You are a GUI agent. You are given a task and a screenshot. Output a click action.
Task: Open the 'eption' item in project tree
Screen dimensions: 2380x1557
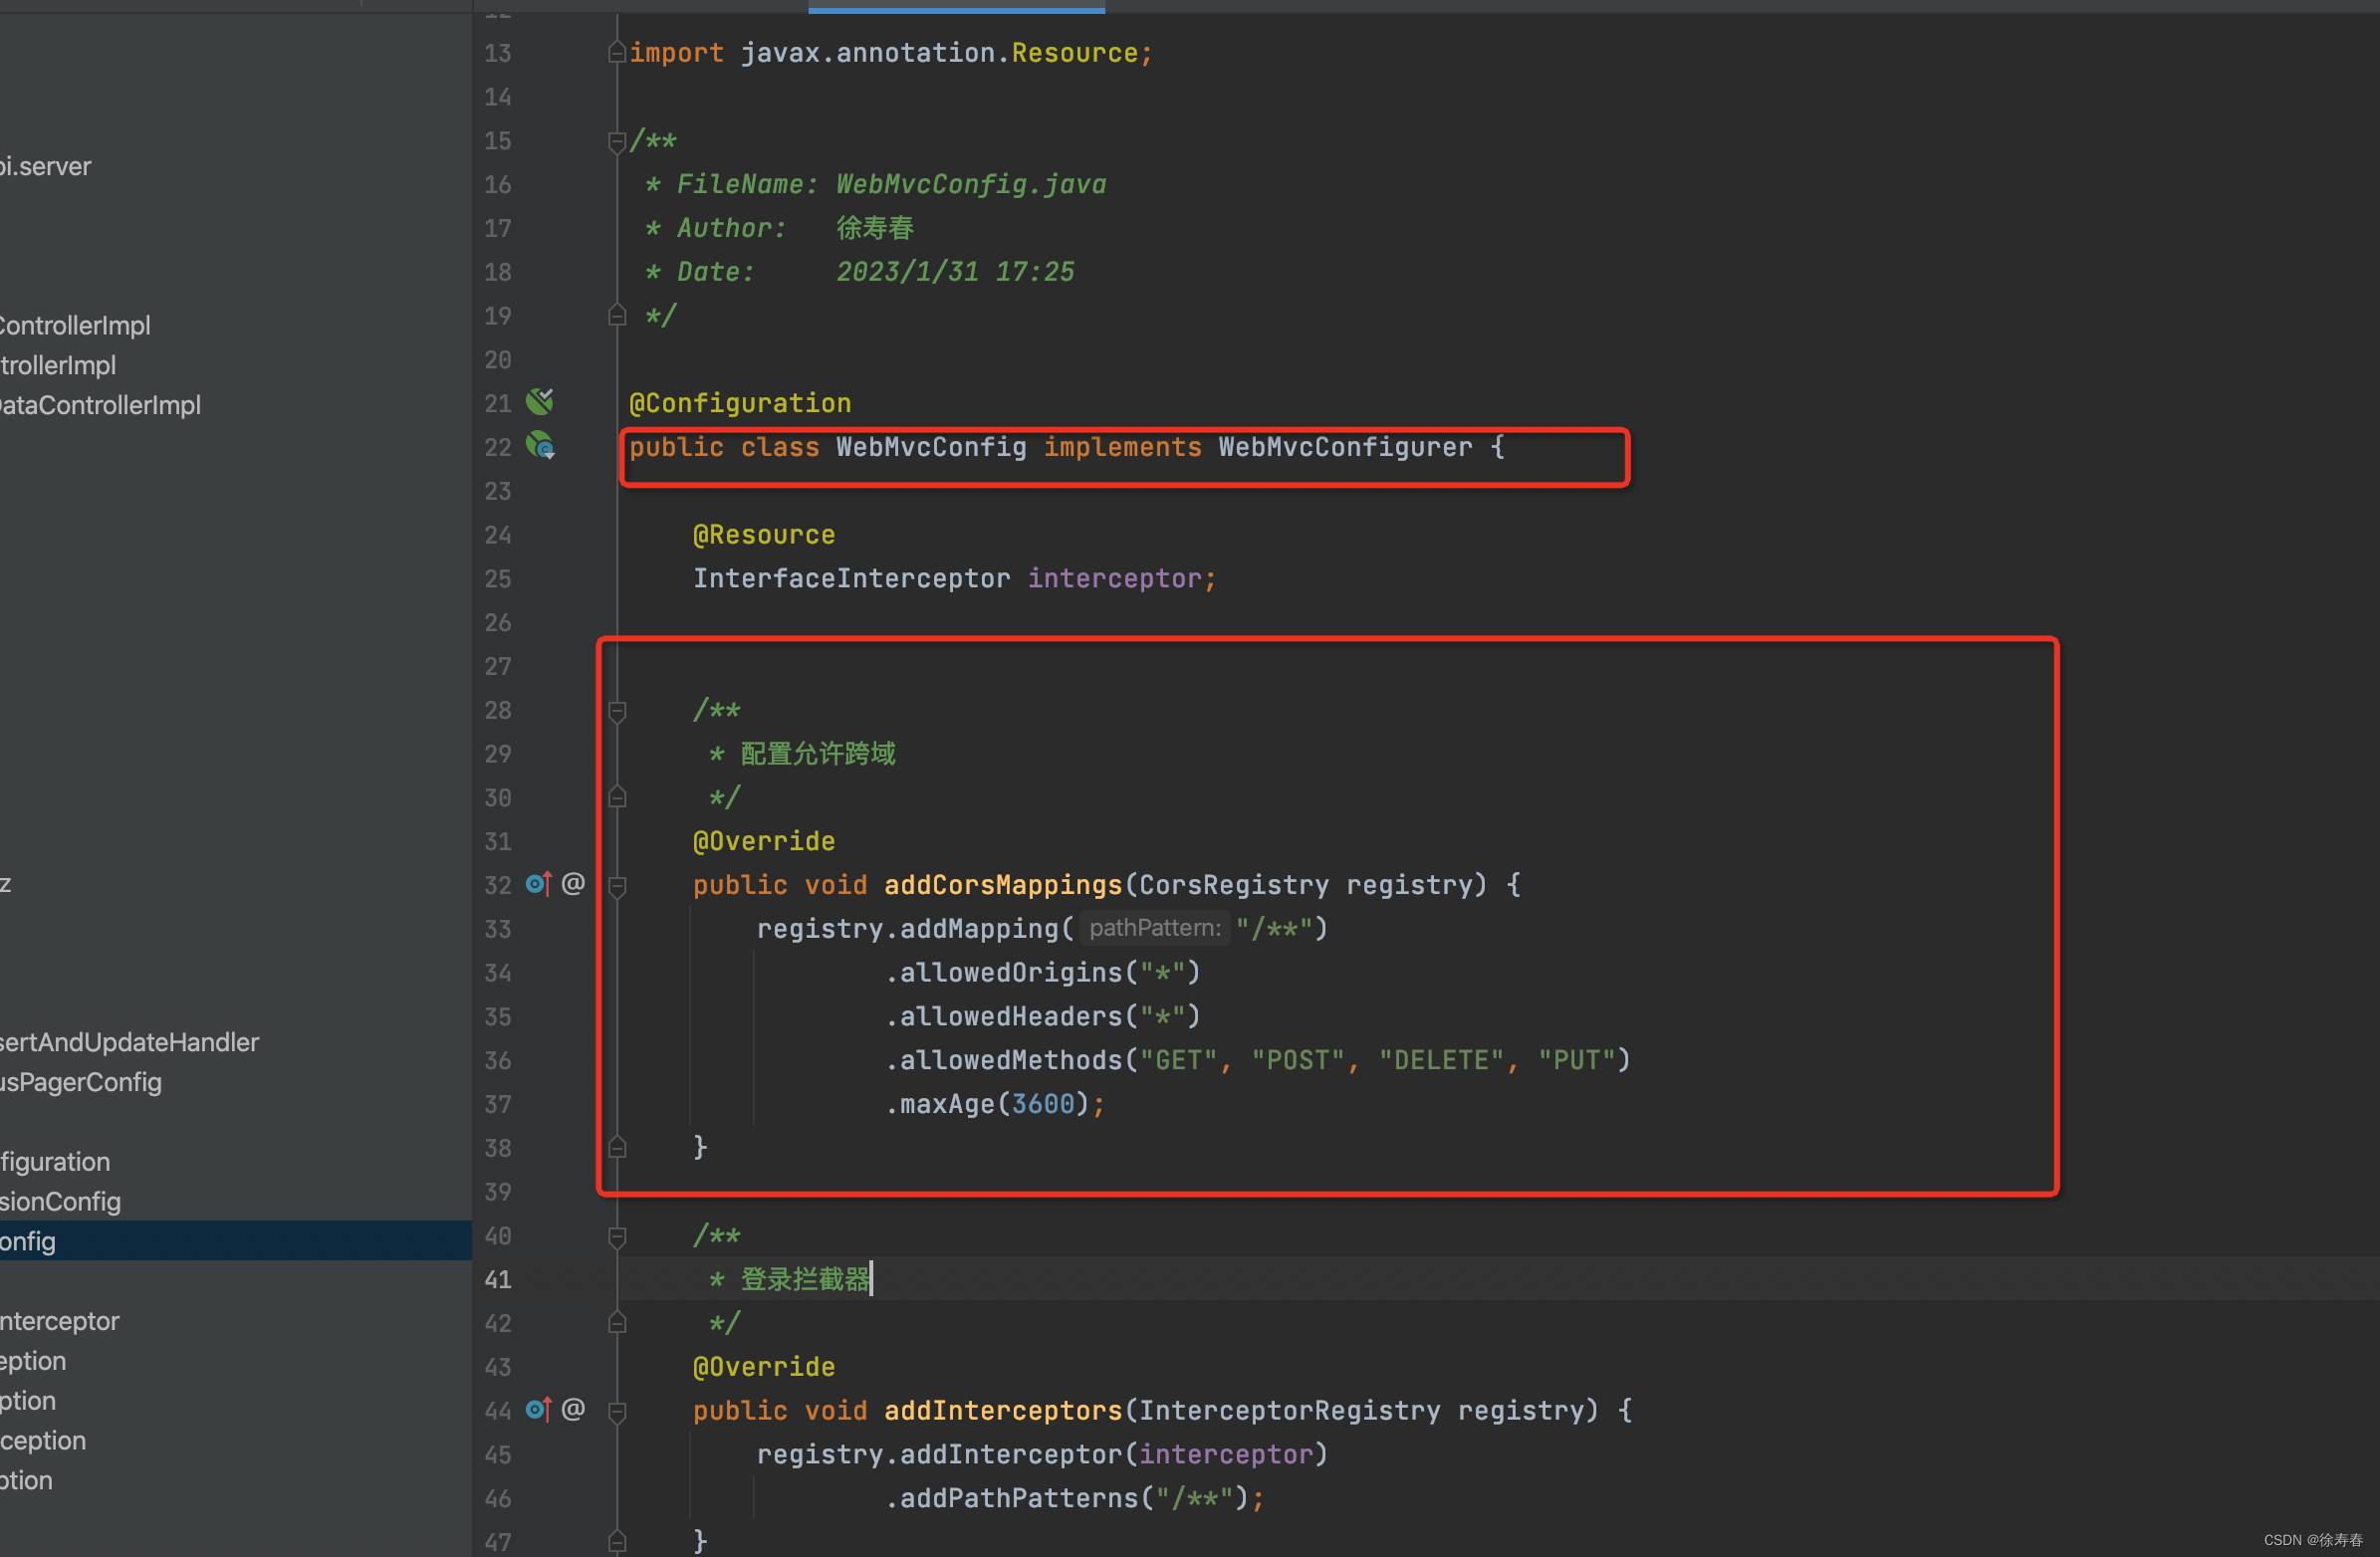tap(33, 1361)
